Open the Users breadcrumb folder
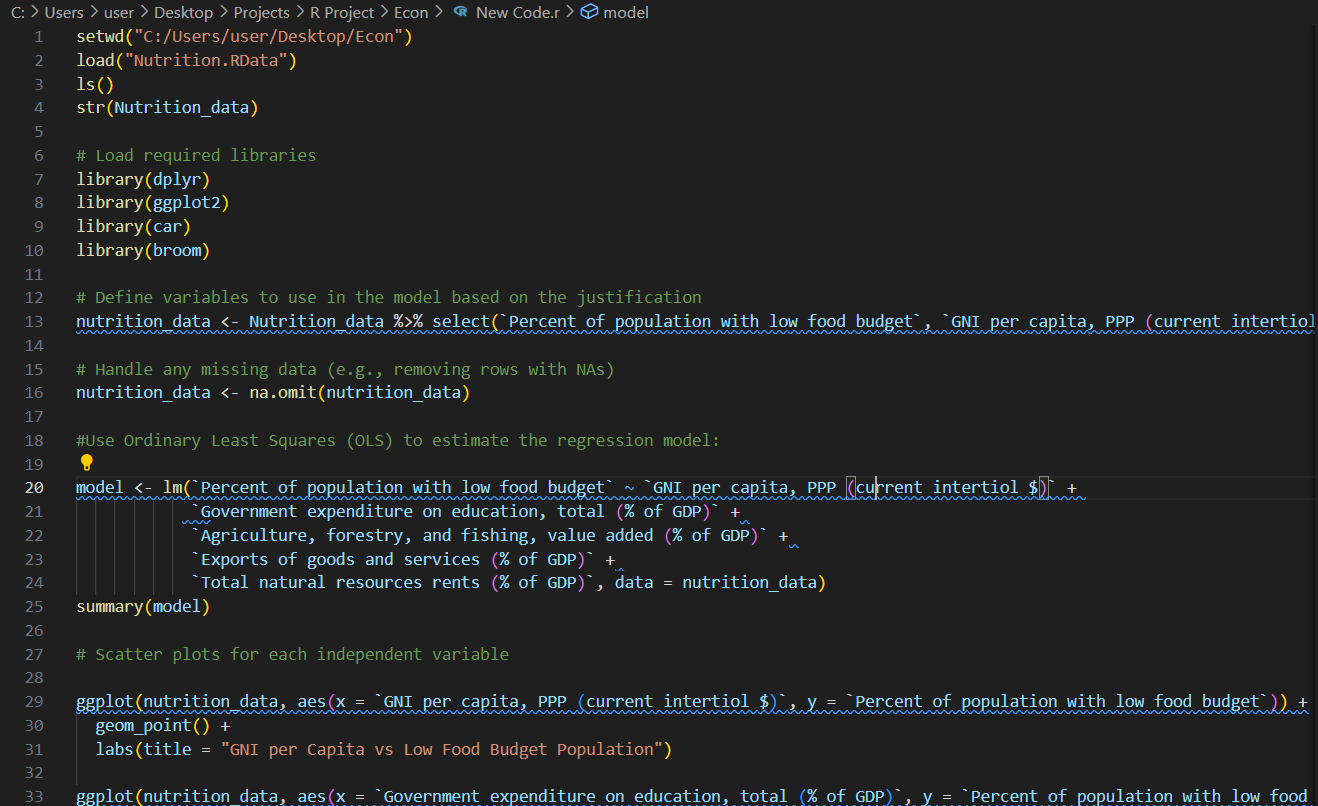 (64, 12)
